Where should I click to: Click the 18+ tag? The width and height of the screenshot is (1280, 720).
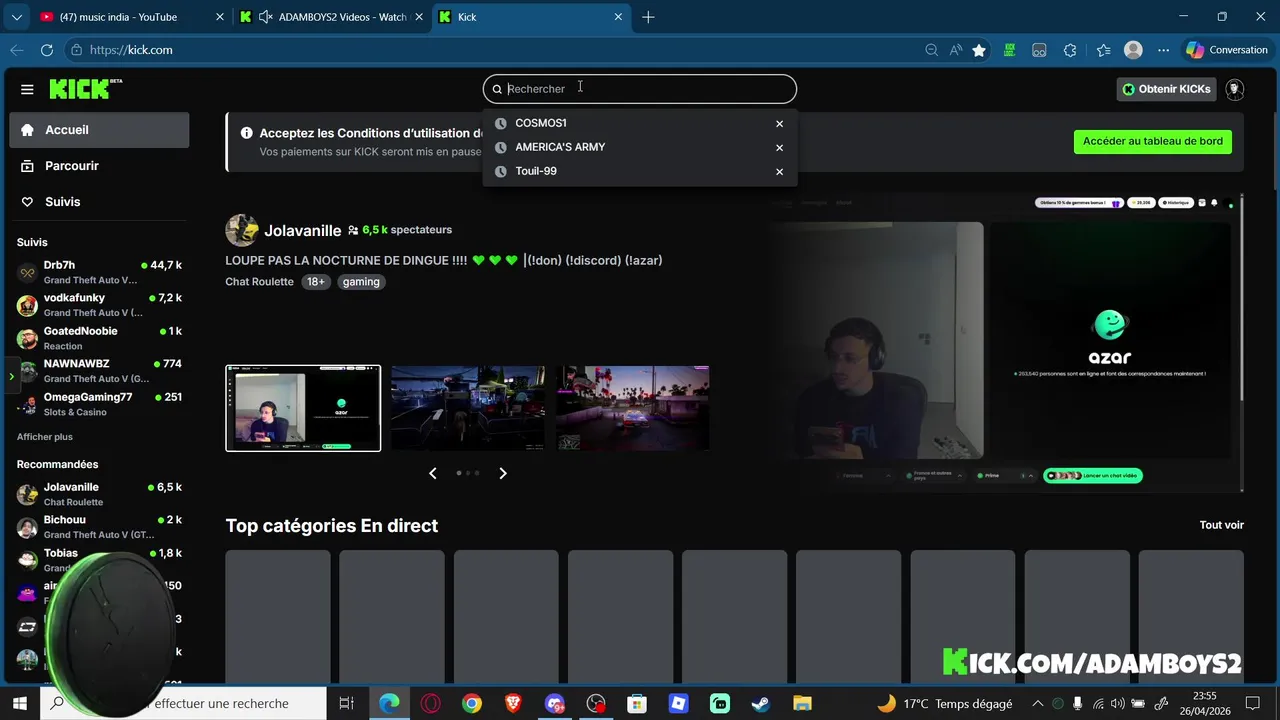click(x=316, y=282)
